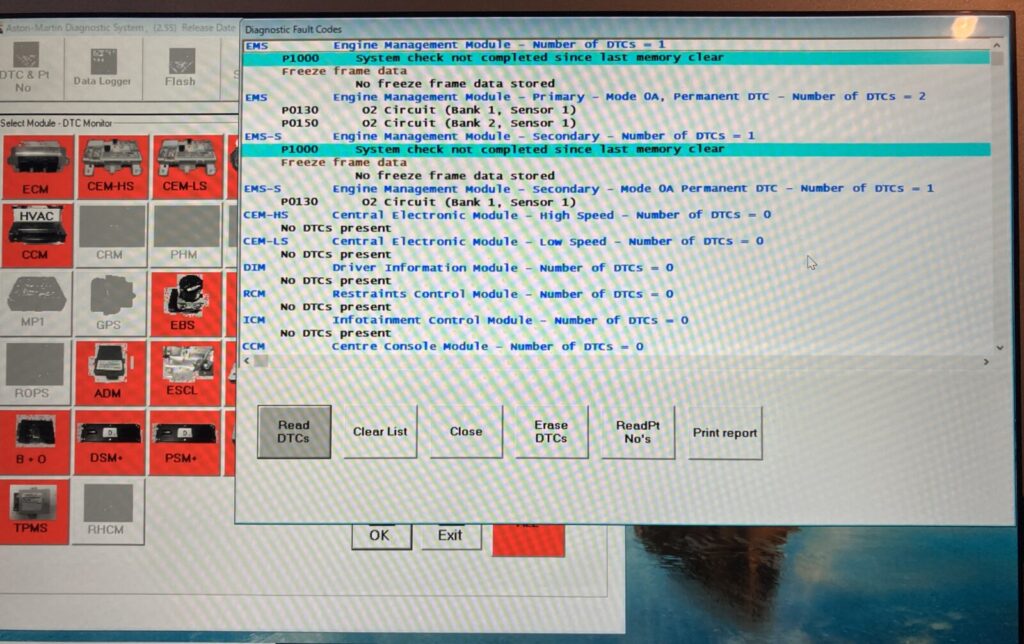Click Erase DTCs
1024x644 pixels.
[551, 432]
